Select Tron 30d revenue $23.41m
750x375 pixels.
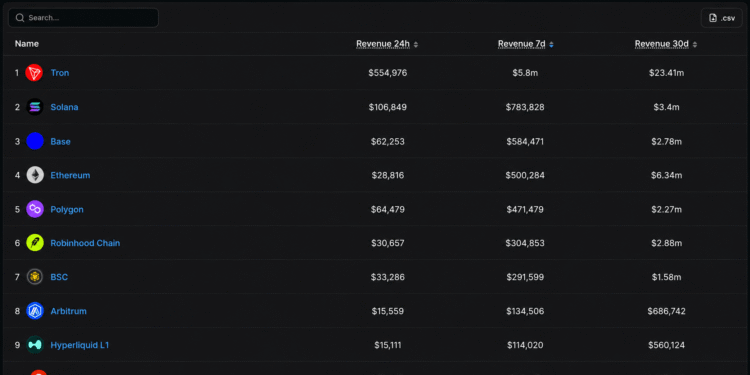666,73
